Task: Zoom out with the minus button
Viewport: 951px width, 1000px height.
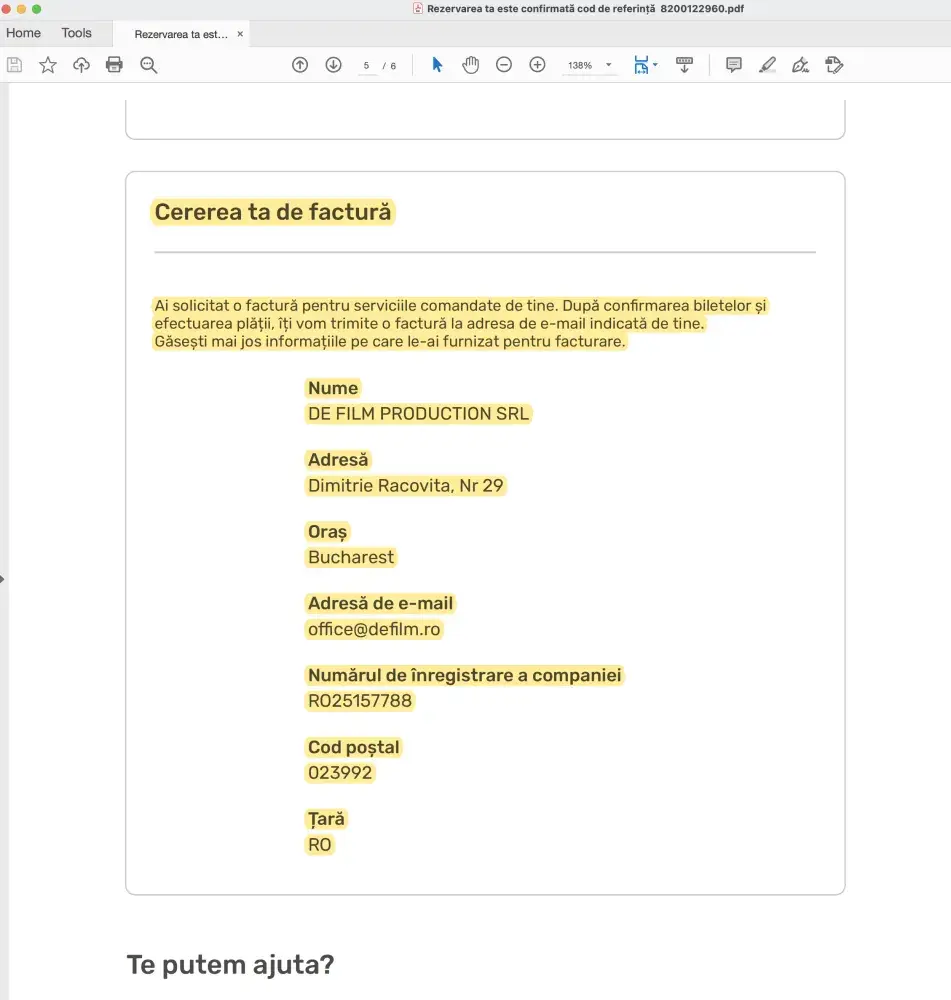Action: pos(504,65)
